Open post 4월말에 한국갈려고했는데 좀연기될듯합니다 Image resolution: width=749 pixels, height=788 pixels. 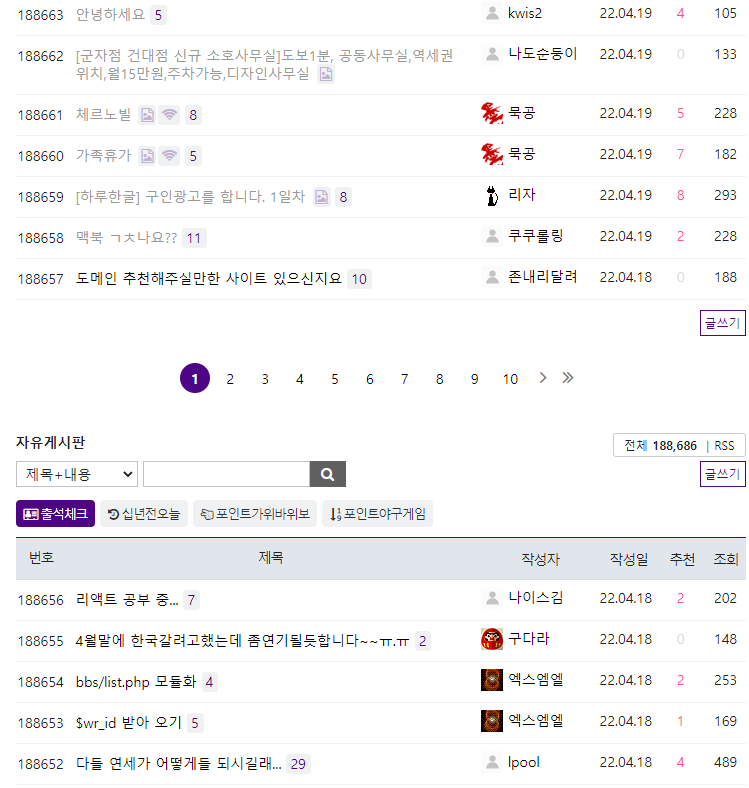pyautogui.click(x=242, y=640)
